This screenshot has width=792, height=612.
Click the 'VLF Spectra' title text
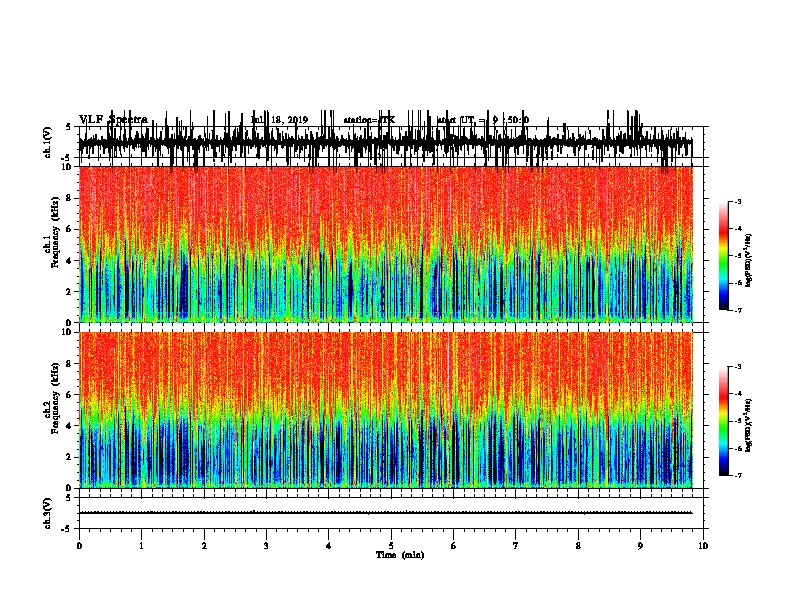[x=113, y=120]
